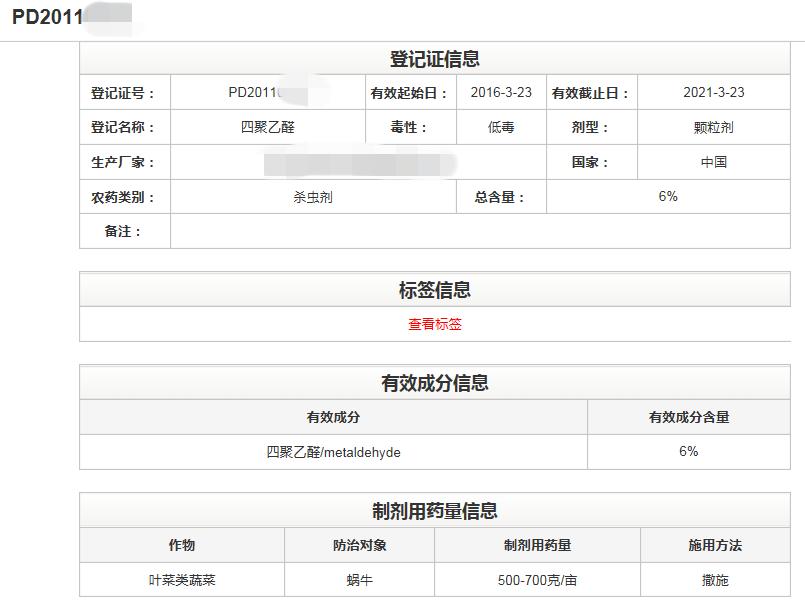Screen dimensions: 805x601
Task: Click the PD2011 registration number heading
Action: pos(45,16)
